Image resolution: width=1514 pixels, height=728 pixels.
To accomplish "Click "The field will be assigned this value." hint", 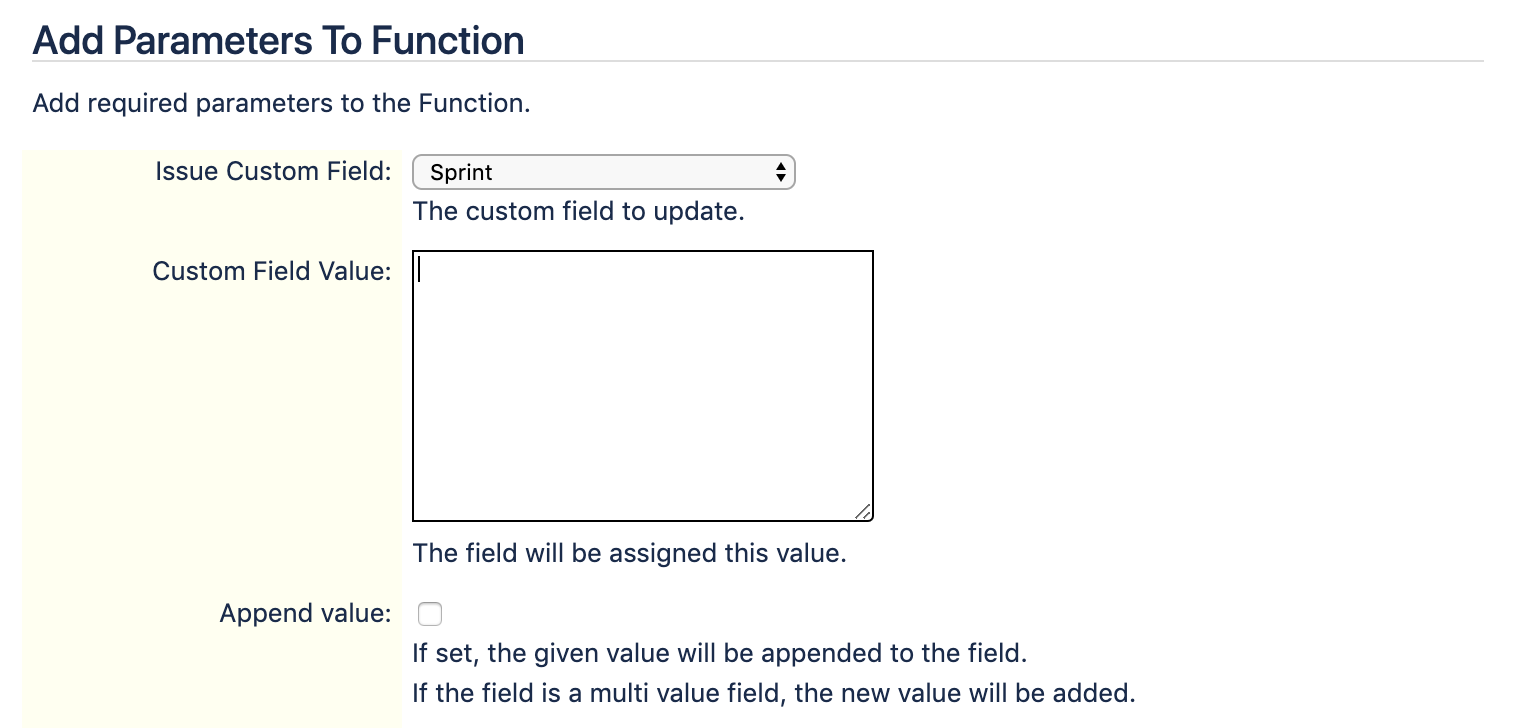I will click(x=630, y=553).
